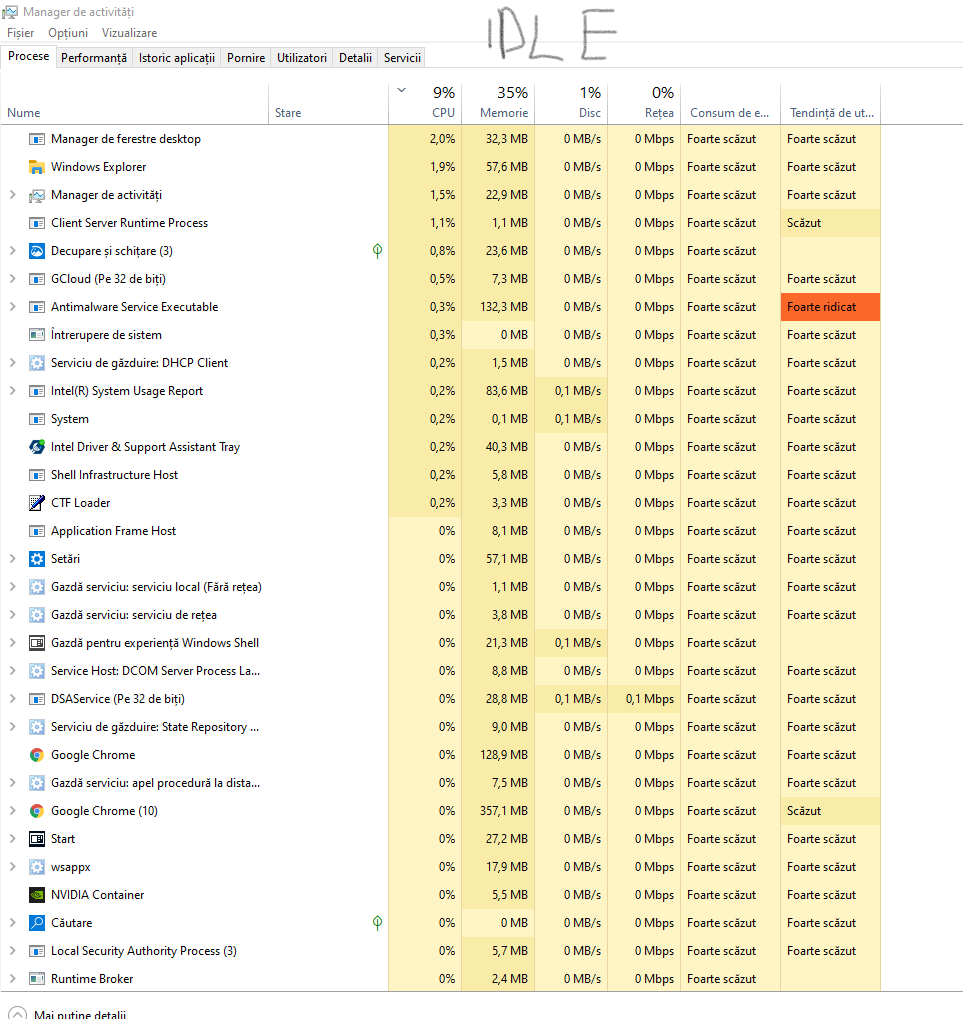Image resolution: width=963 pixels, height=1019 pixels.
Task: Select the Client Server Runtime Process row
Action: [441, 223]
